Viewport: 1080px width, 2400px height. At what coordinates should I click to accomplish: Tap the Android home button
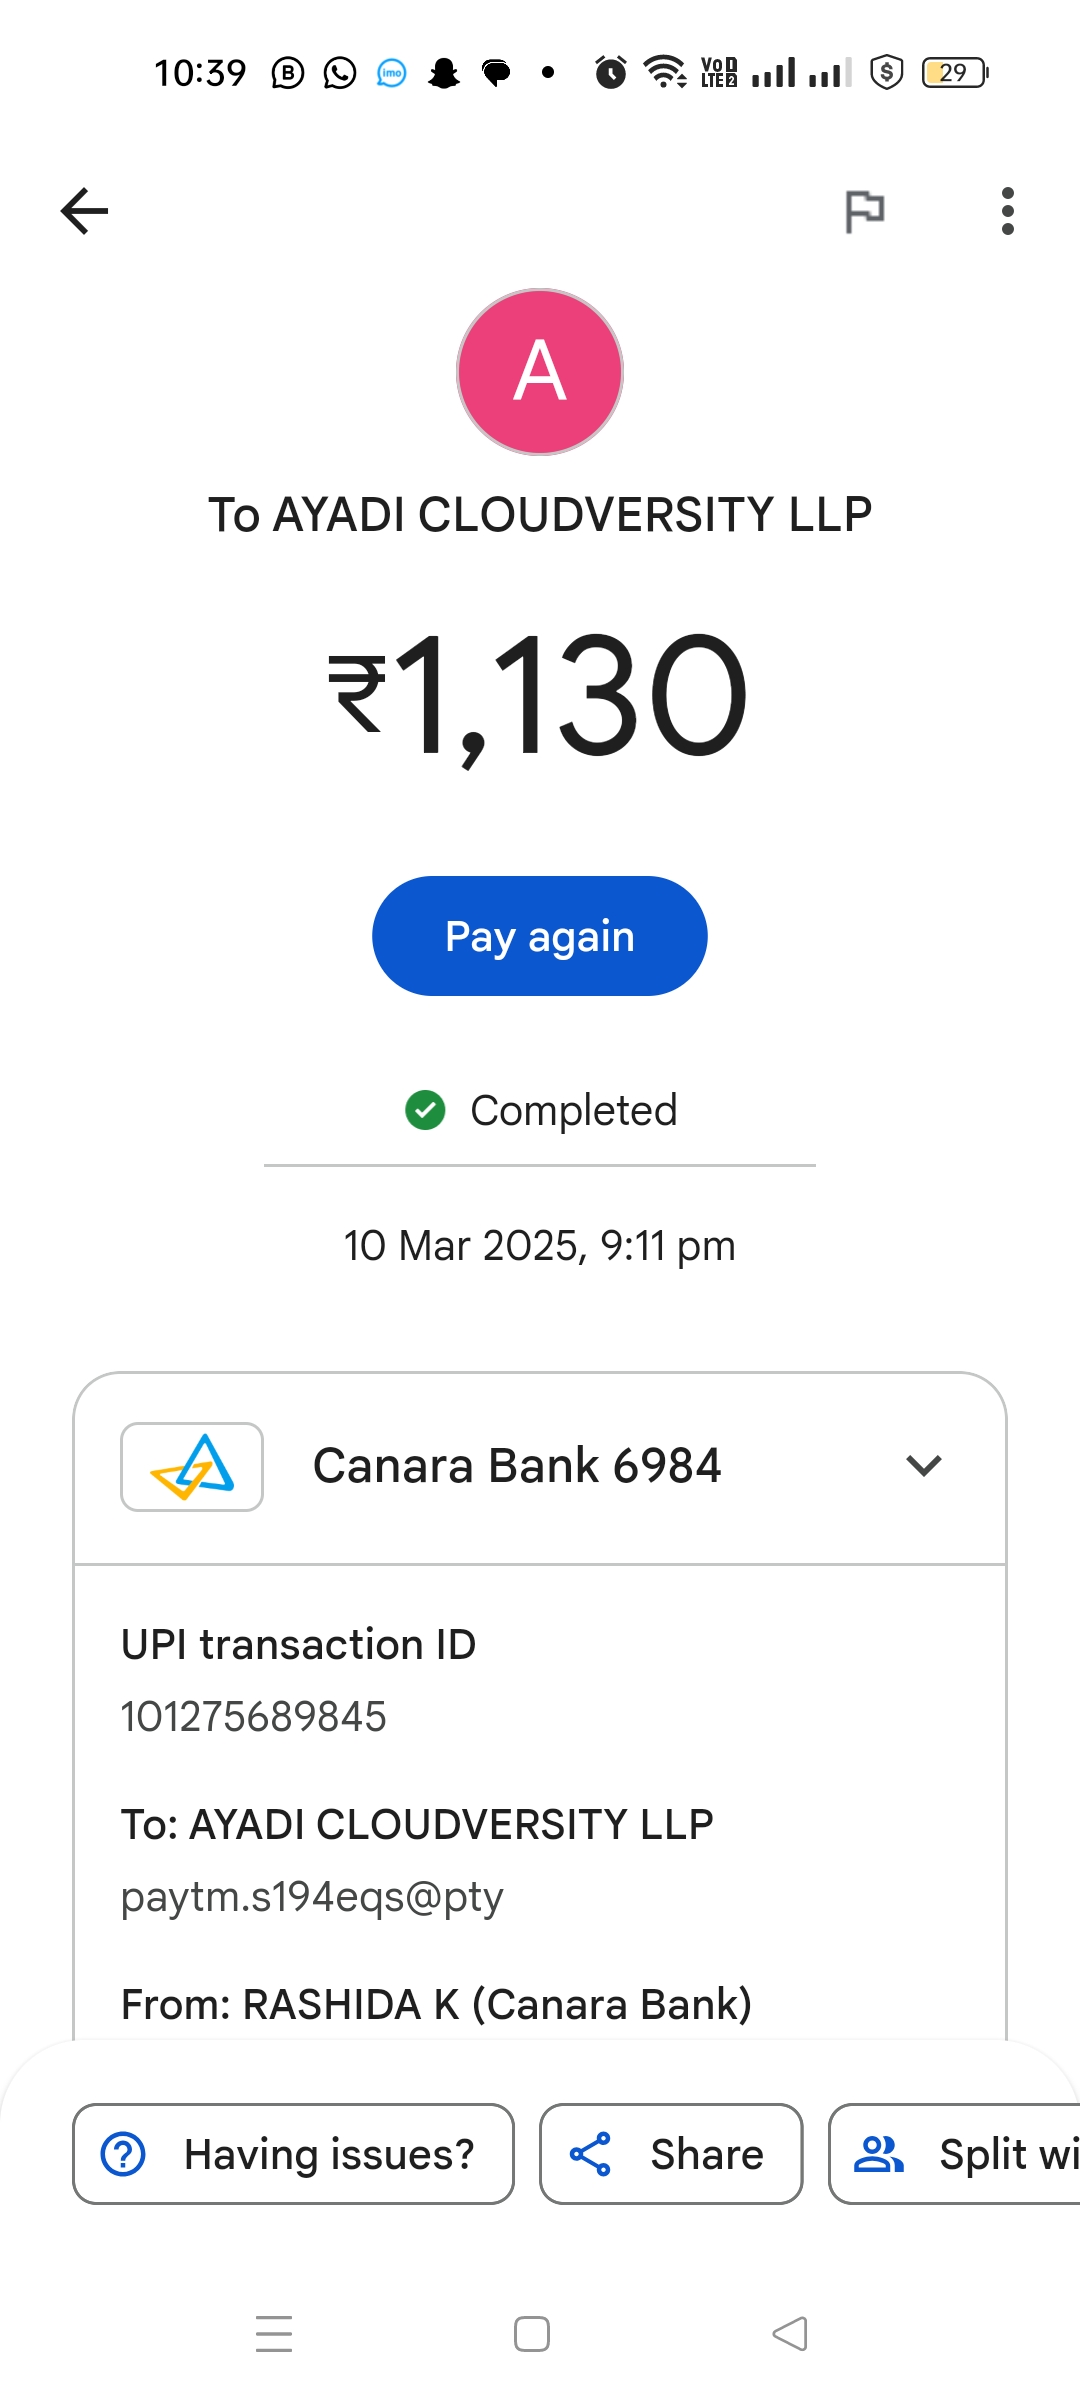pos(532,2334)
